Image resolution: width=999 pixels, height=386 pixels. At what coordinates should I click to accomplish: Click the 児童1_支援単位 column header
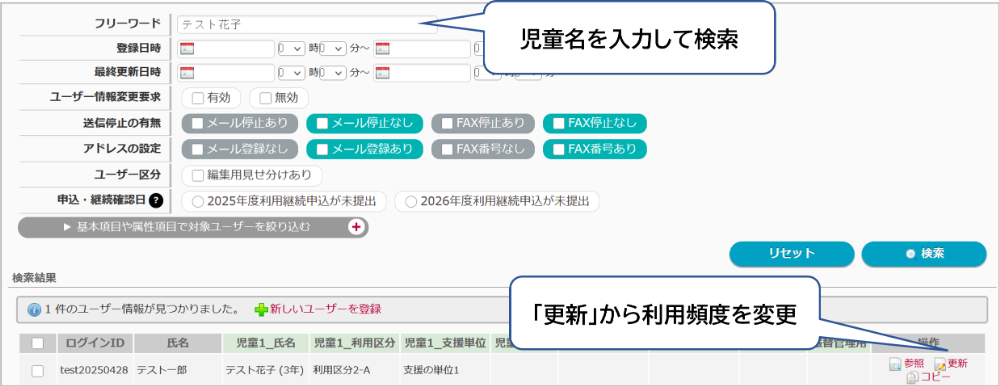(445, 343)
